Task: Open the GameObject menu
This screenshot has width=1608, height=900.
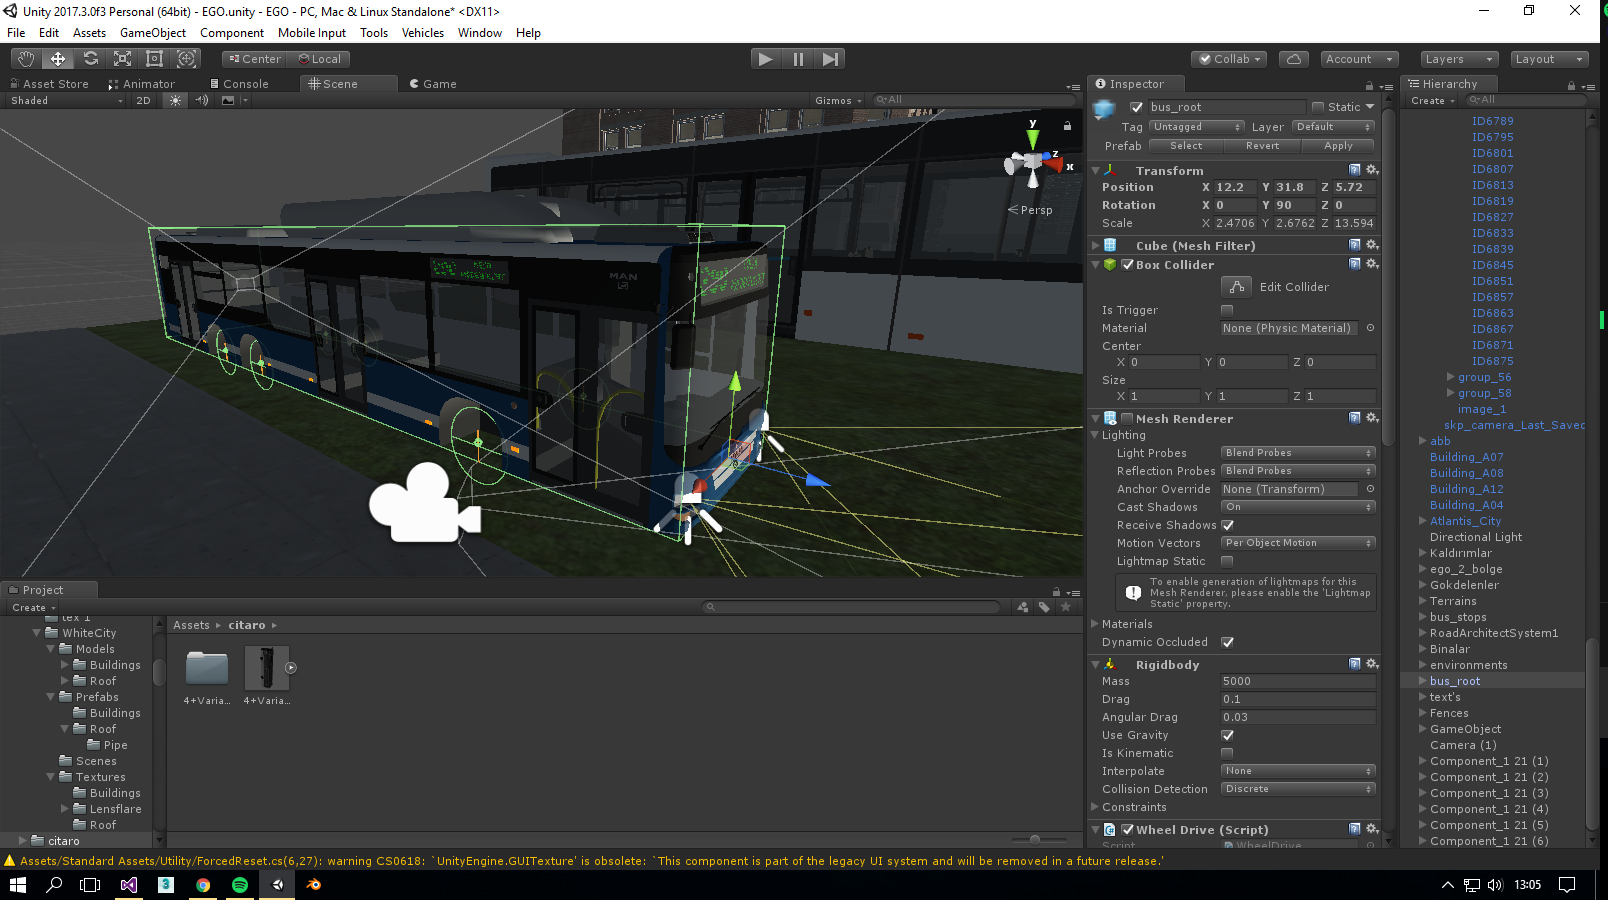Action: [153, 33]
